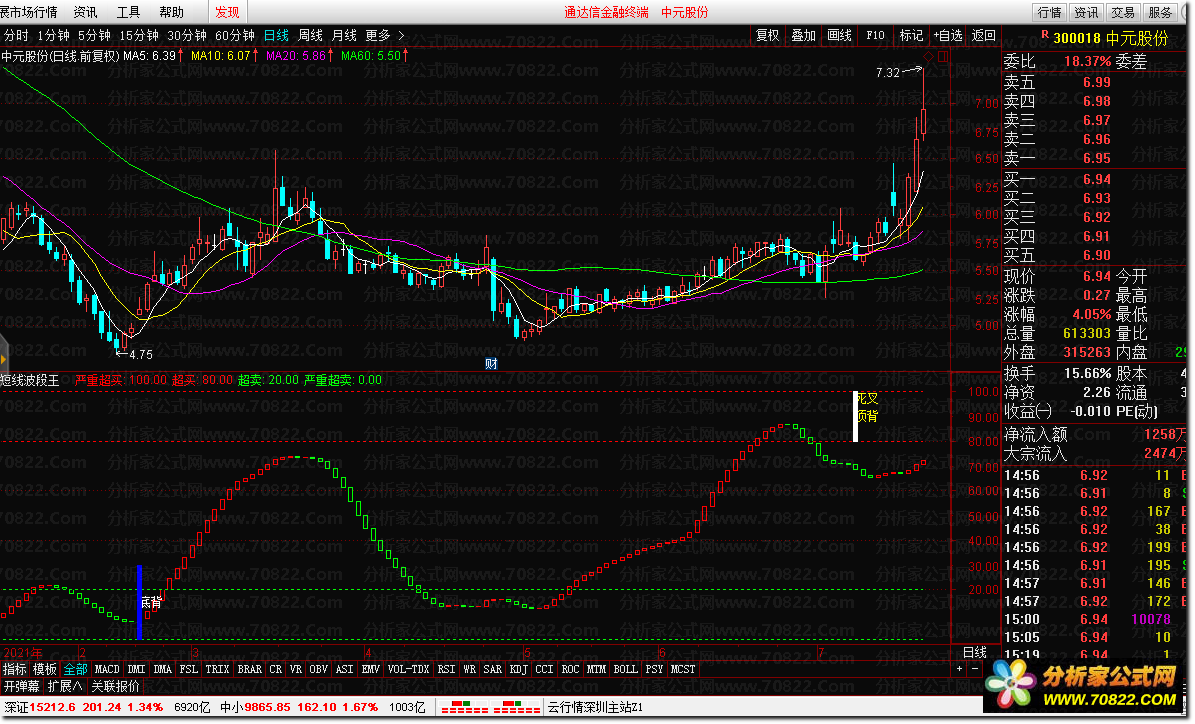Click the 复权 adjustment button
1195x724 pixels.
(x=767, y=35)
